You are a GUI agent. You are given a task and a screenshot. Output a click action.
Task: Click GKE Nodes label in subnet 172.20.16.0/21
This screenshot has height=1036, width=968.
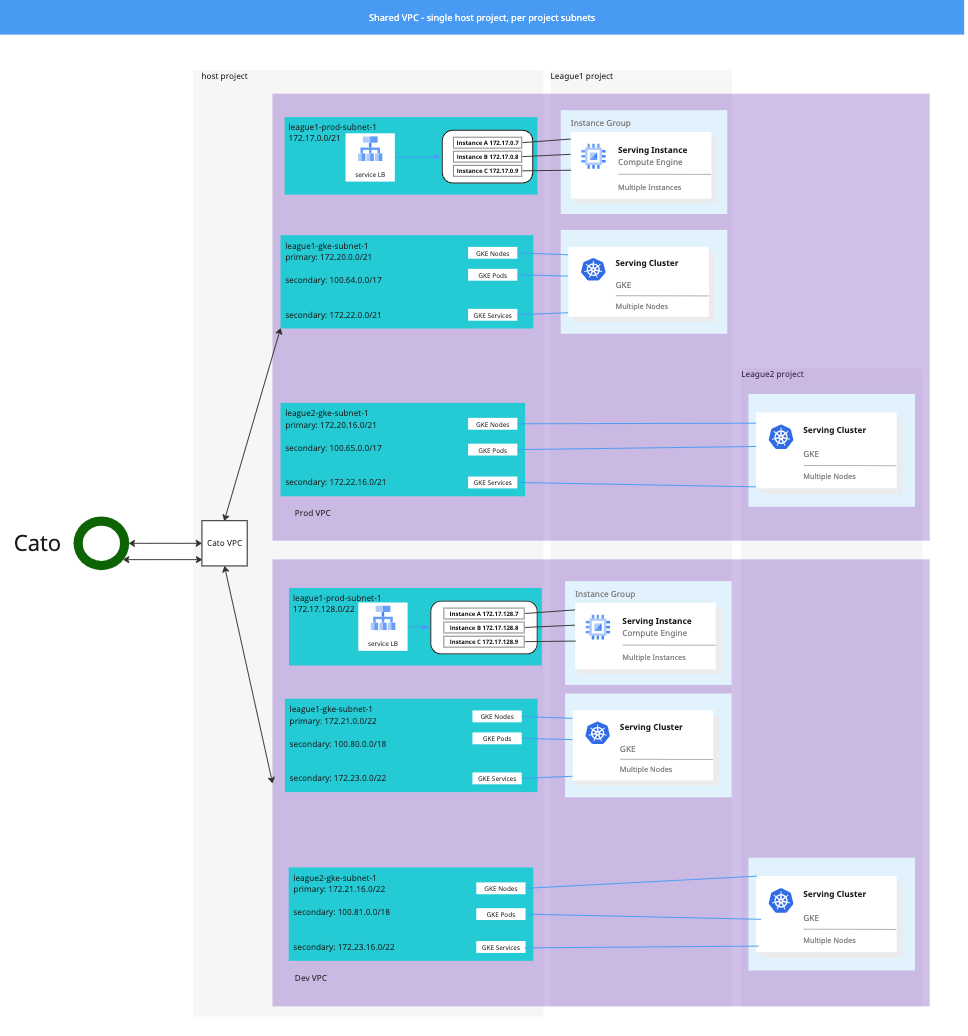pos(494,426)
